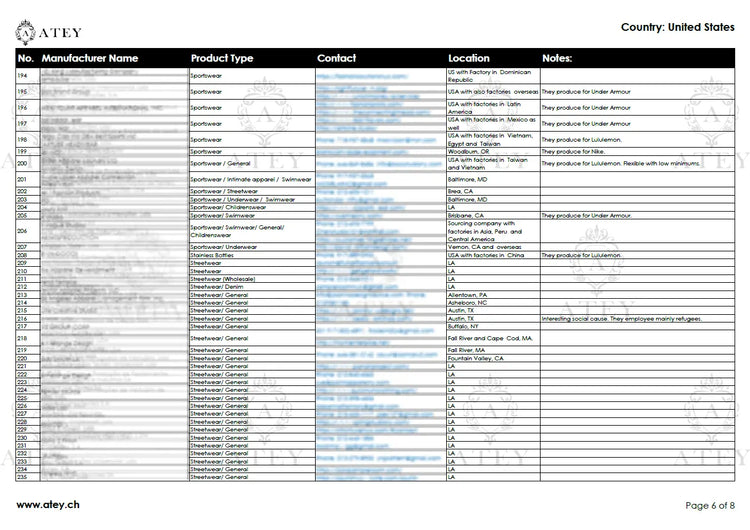The height and width of the screenshot is (530, 750).
Task: Click 'Sportswear' product type in row 199
Action: [206, 151]
